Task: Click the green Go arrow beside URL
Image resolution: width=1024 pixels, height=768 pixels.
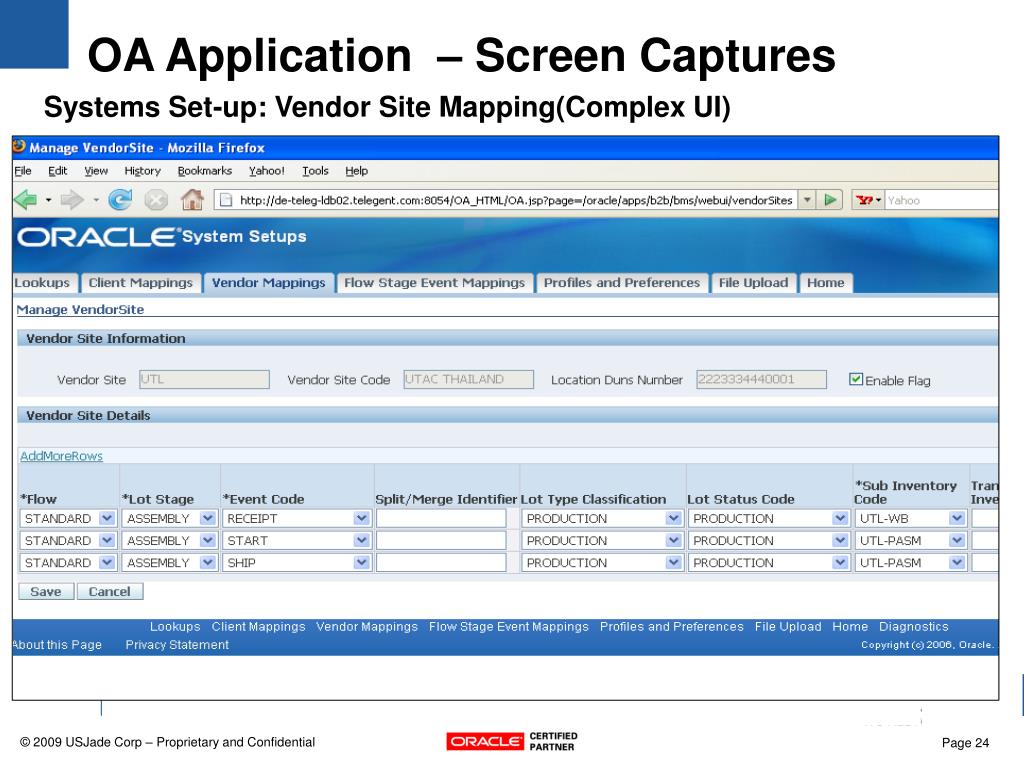Action: 830,200
